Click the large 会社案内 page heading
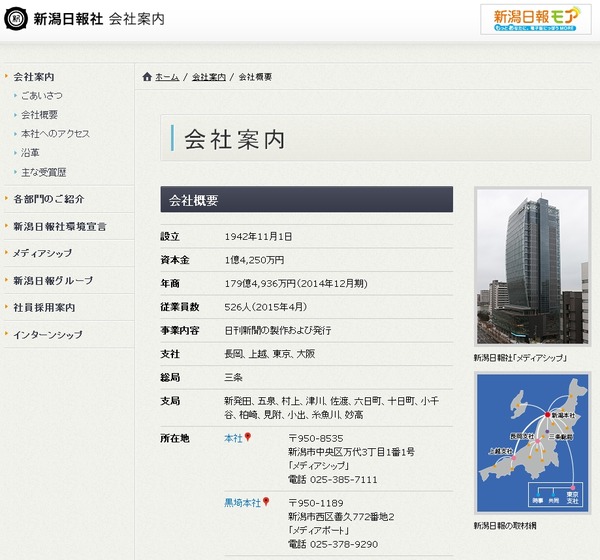Image resolution: width=600 pixels, height=560 pixels. pyautogui.click(x=235, y=139)
